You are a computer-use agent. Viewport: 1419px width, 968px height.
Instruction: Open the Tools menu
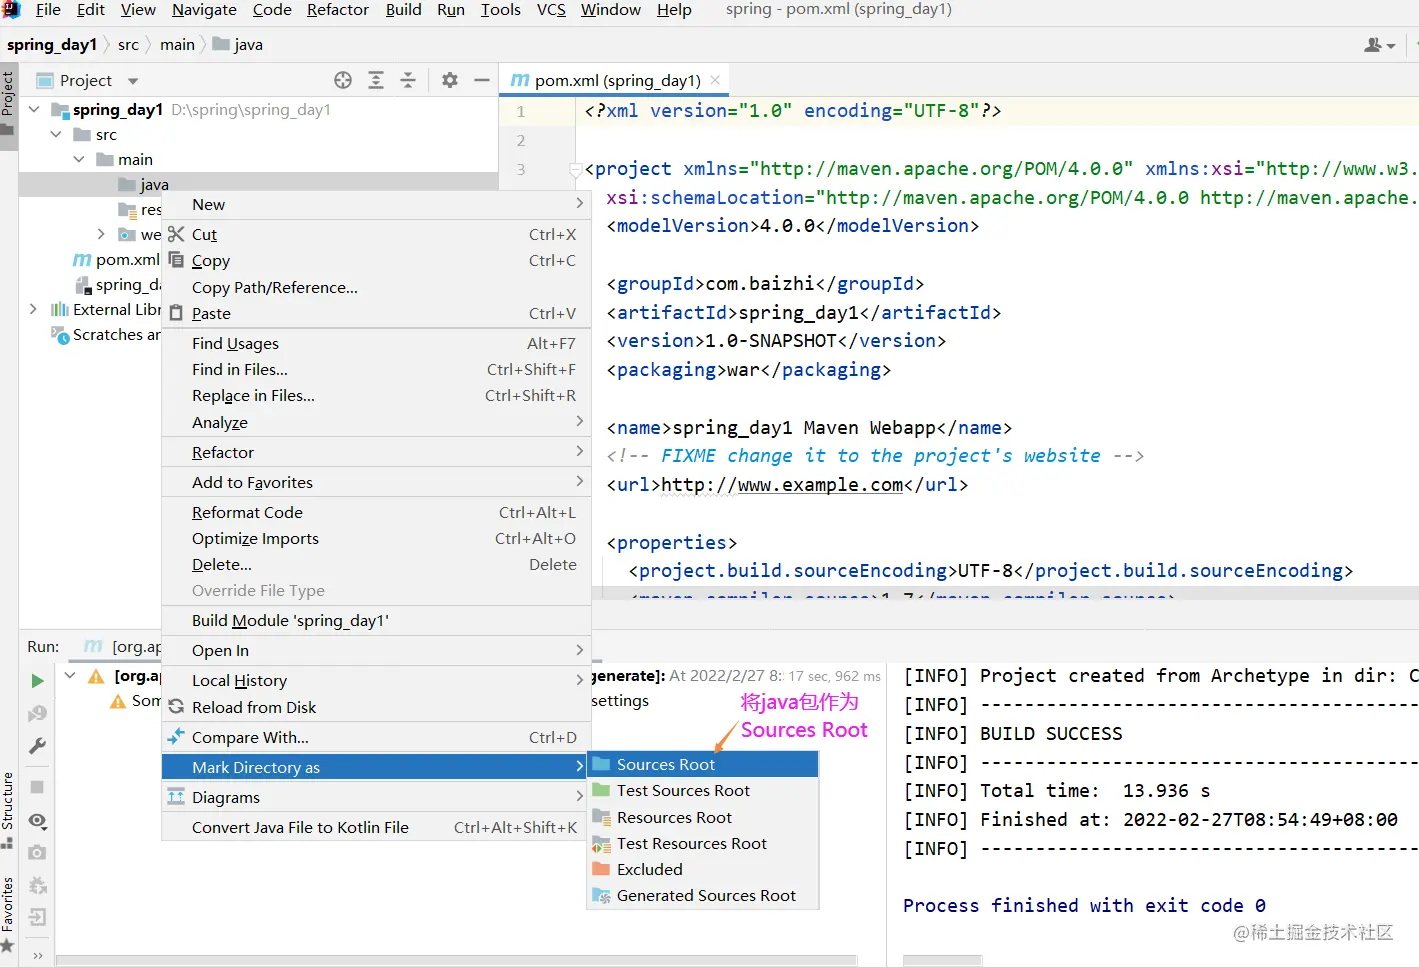500,10
